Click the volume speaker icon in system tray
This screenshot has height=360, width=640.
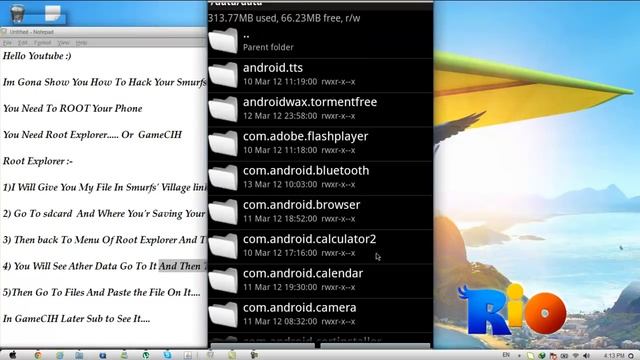pyautogui.click(x=587, y=356)
